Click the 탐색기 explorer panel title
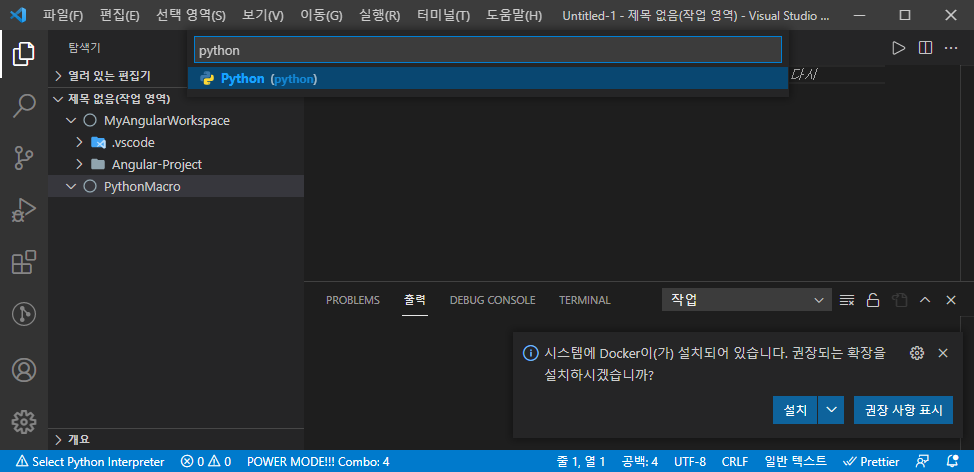 tap(84, 48)
